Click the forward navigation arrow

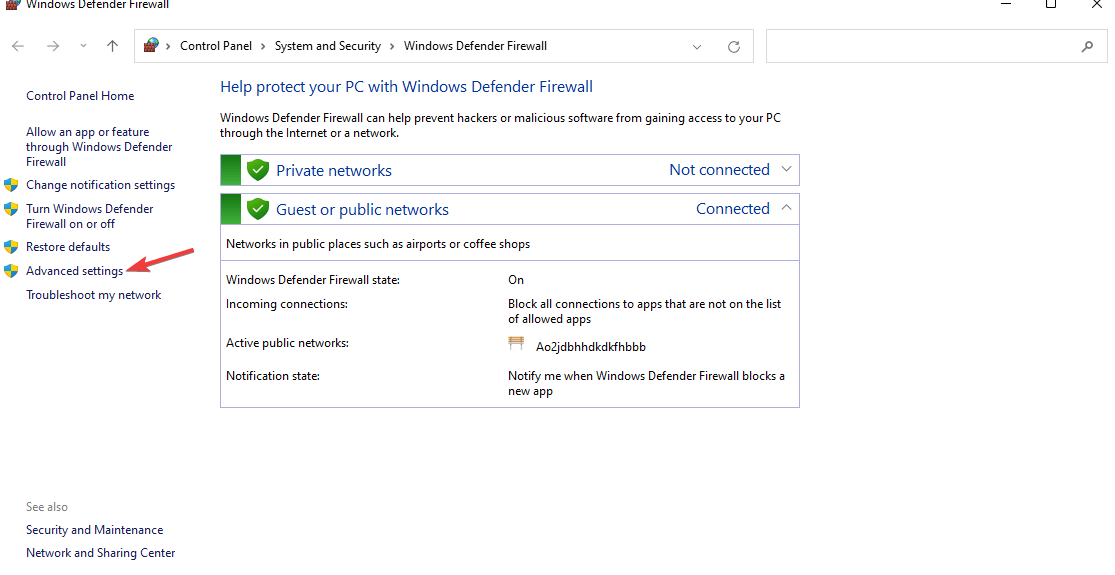tap(53, 46)
